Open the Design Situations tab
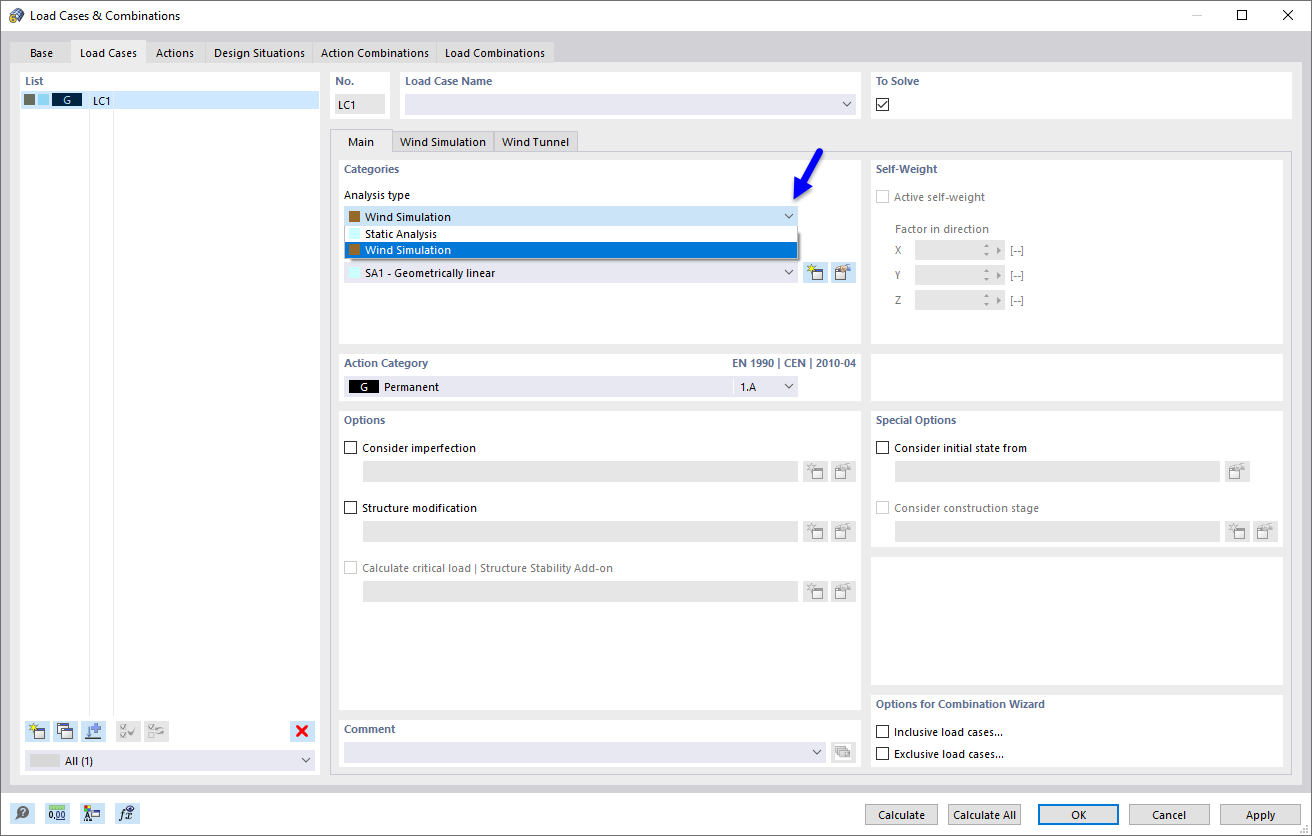Viewport: 1312px width, 836px height. [x=259, y=53]
